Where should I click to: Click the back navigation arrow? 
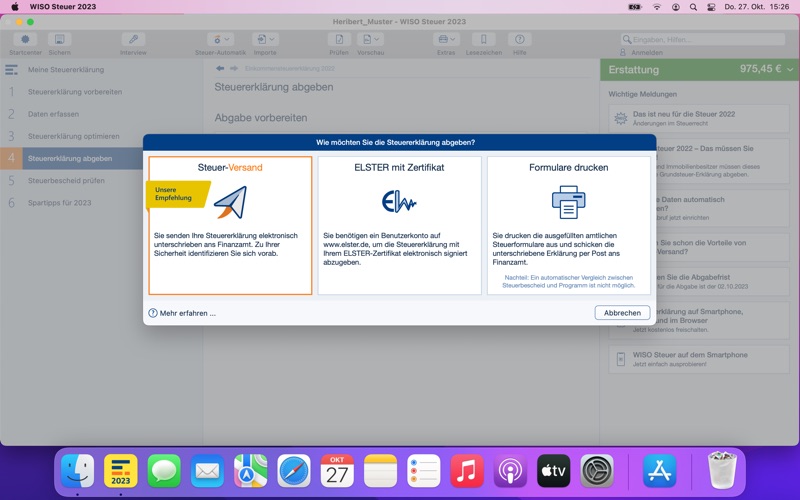point(220,68)
